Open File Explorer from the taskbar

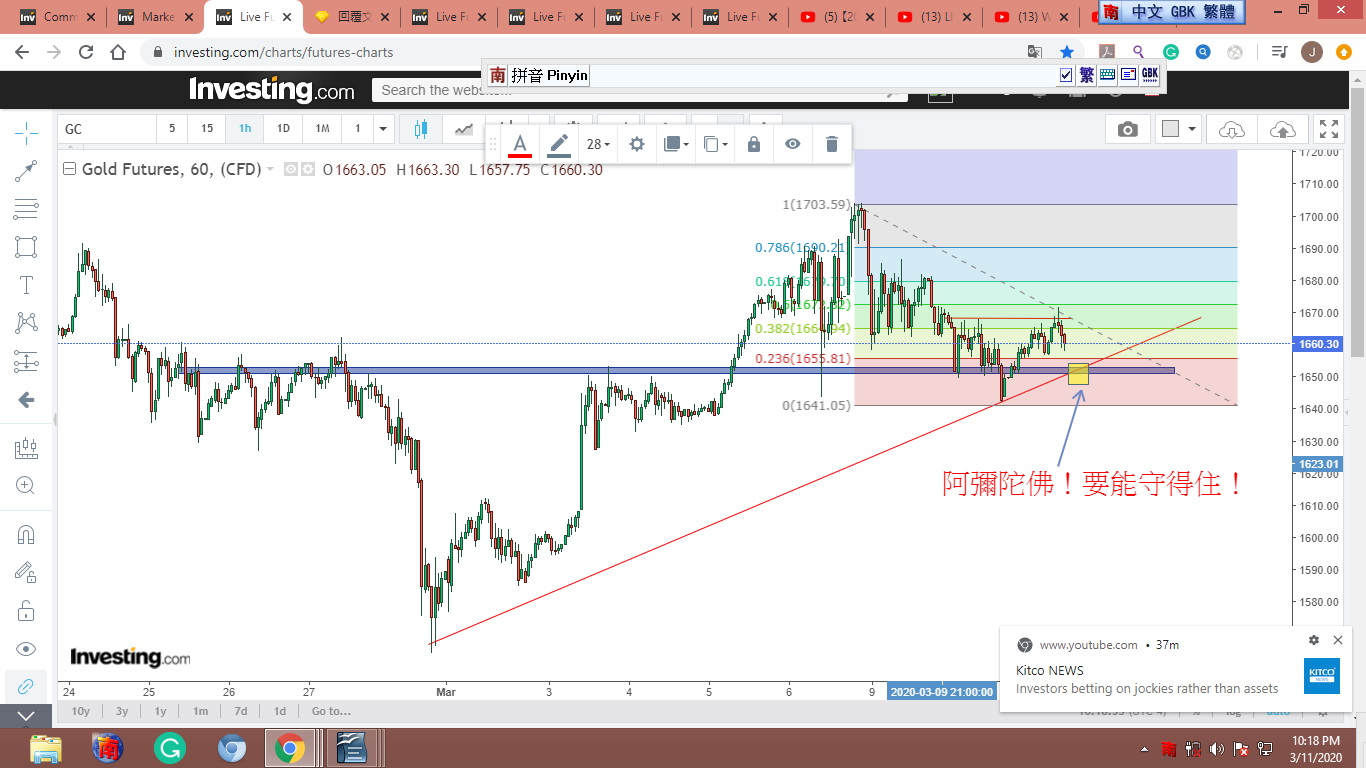tap(45, 748)
